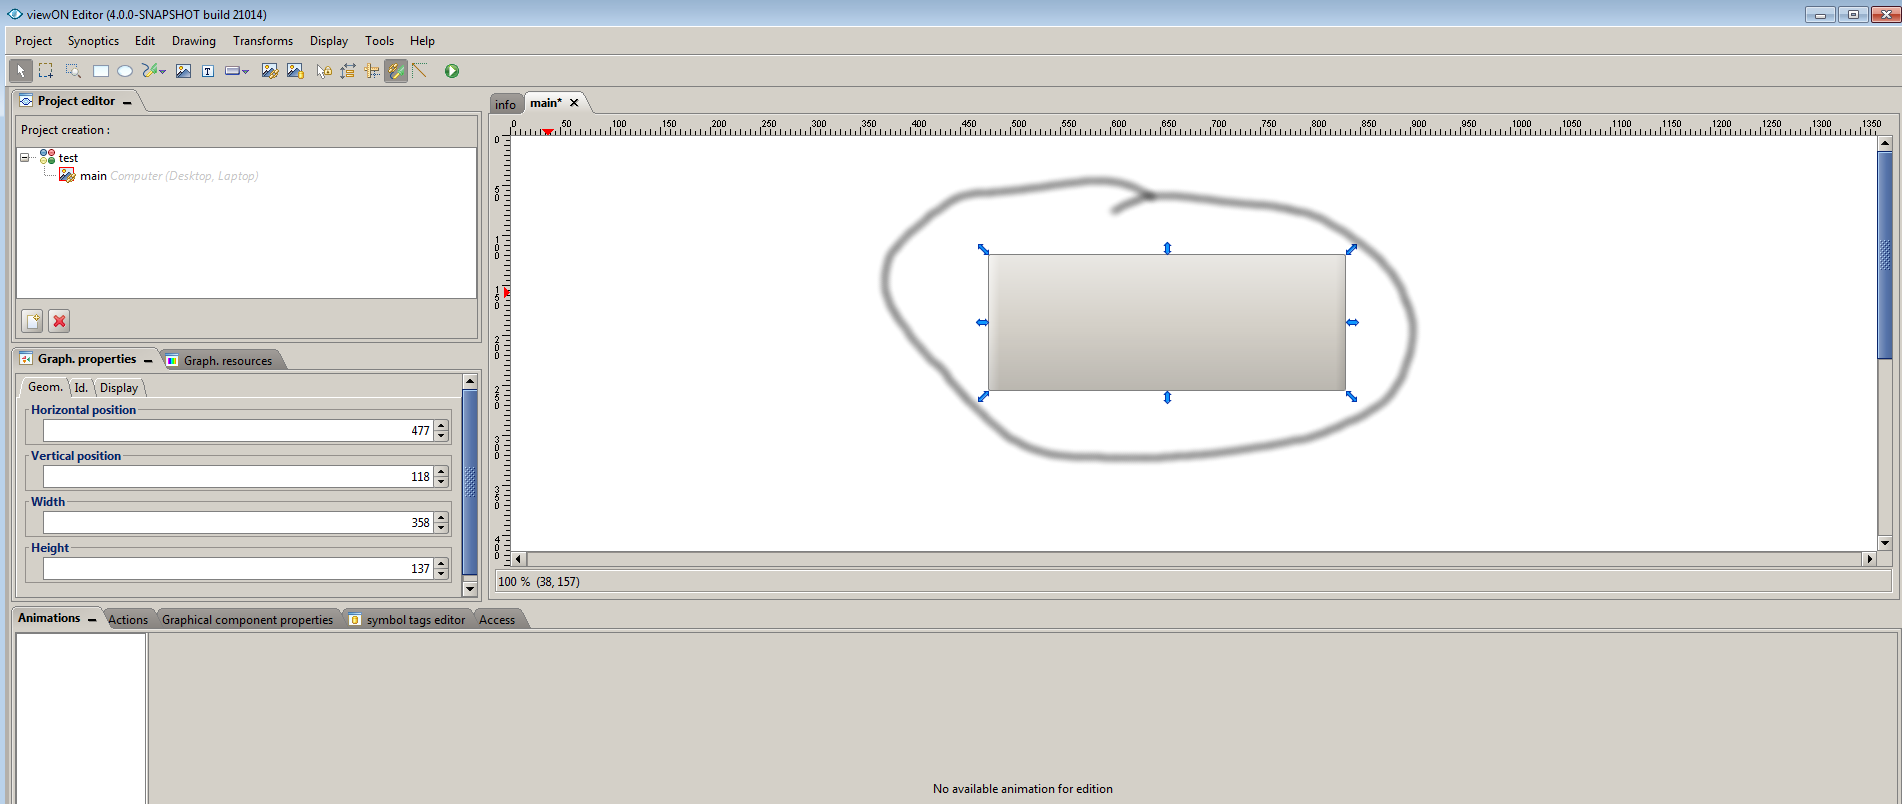Viewport: 1902px width, 804px height.
Task: Open the Transforms menu
Action: (262, 41)
